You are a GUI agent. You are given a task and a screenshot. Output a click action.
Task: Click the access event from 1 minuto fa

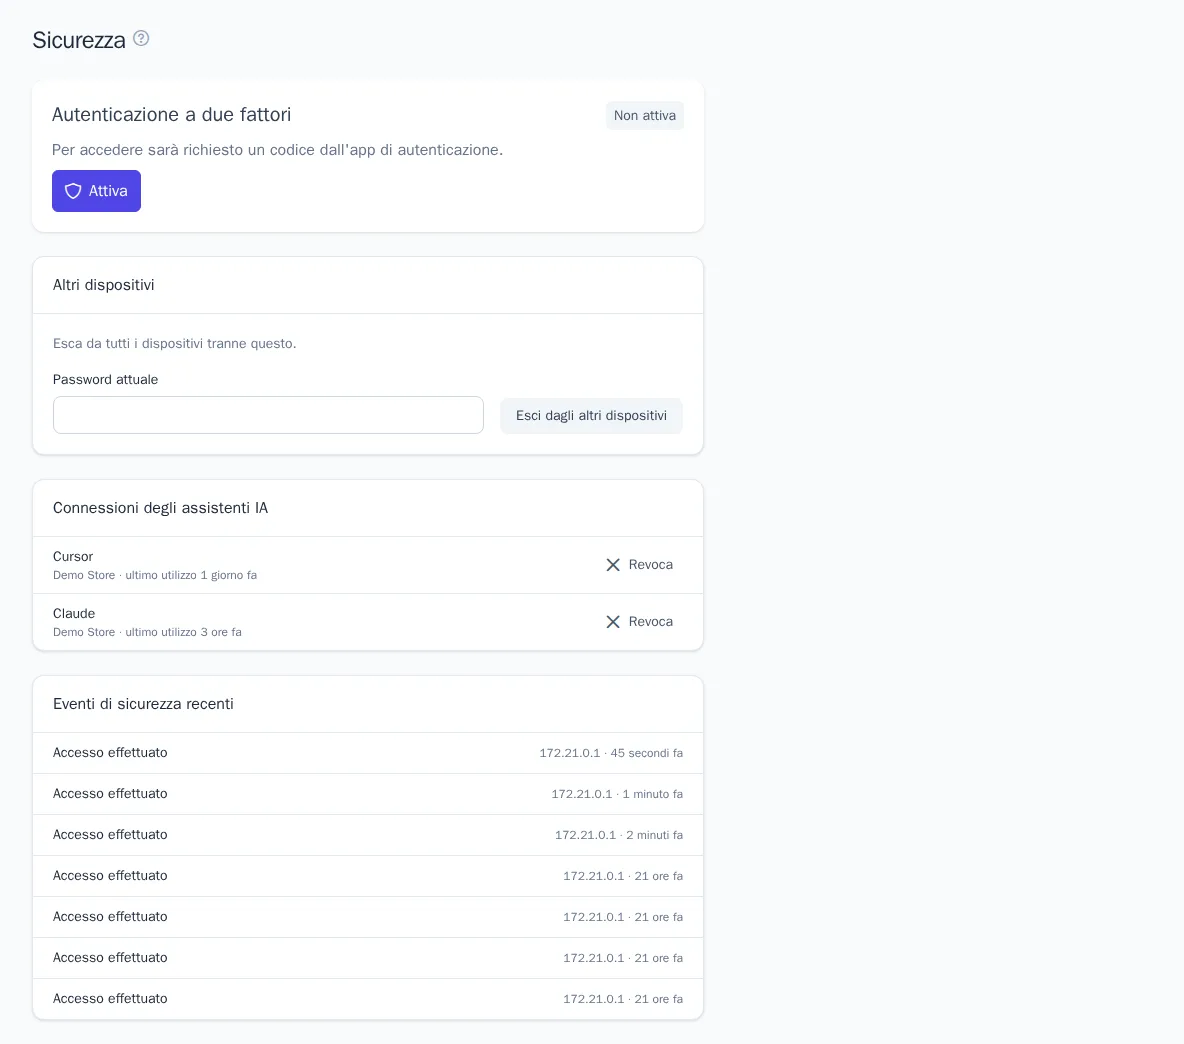368,794
